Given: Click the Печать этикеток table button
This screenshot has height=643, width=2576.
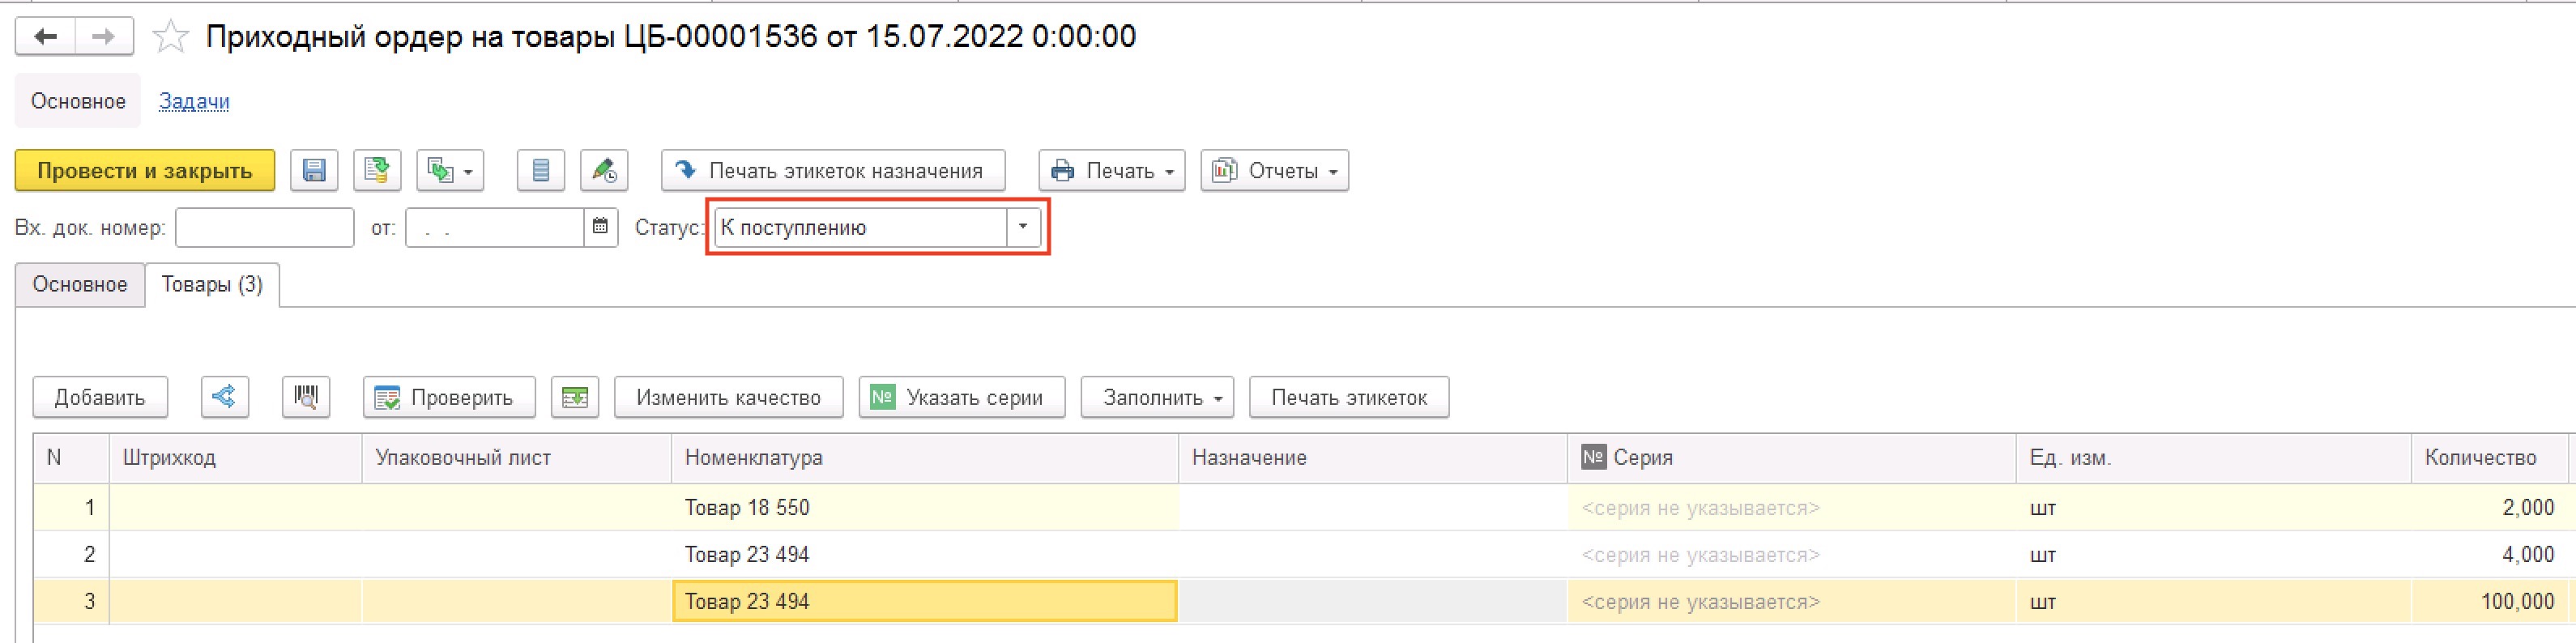Looking at the screenshot, I should click(1349, 397).
